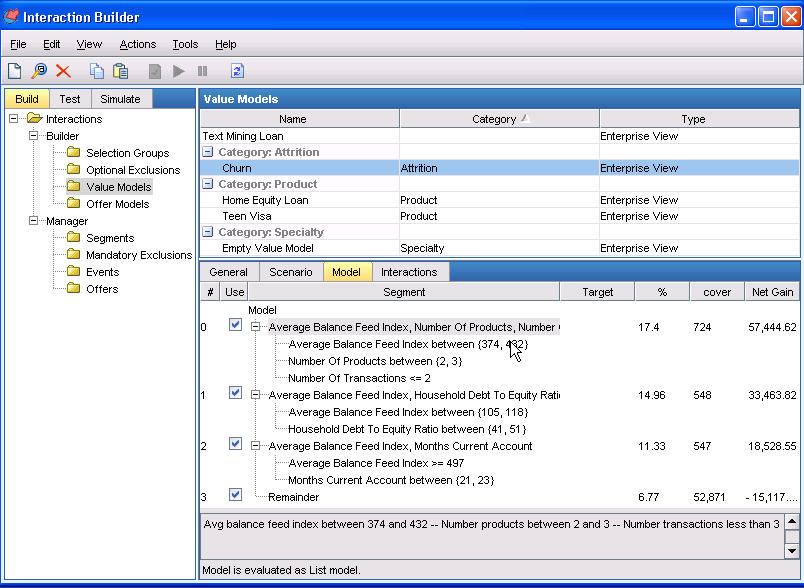Click the Segments folder icon
804x588 pixels.
click(x=74, y=237)
